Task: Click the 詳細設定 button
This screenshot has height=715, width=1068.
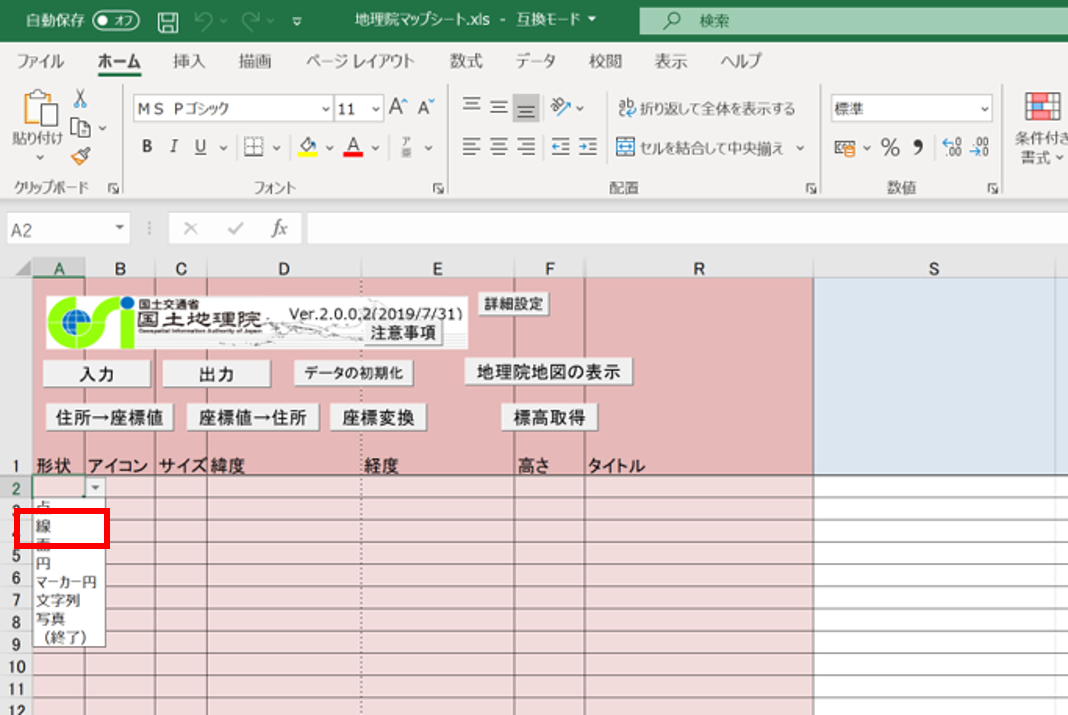Action: 514,304
